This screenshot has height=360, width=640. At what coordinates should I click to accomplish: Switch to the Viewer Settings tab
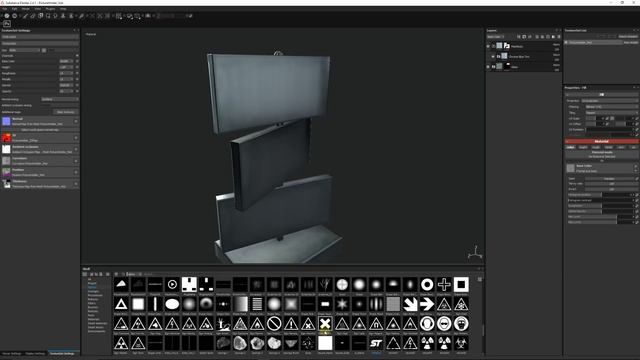pos(11,353)
